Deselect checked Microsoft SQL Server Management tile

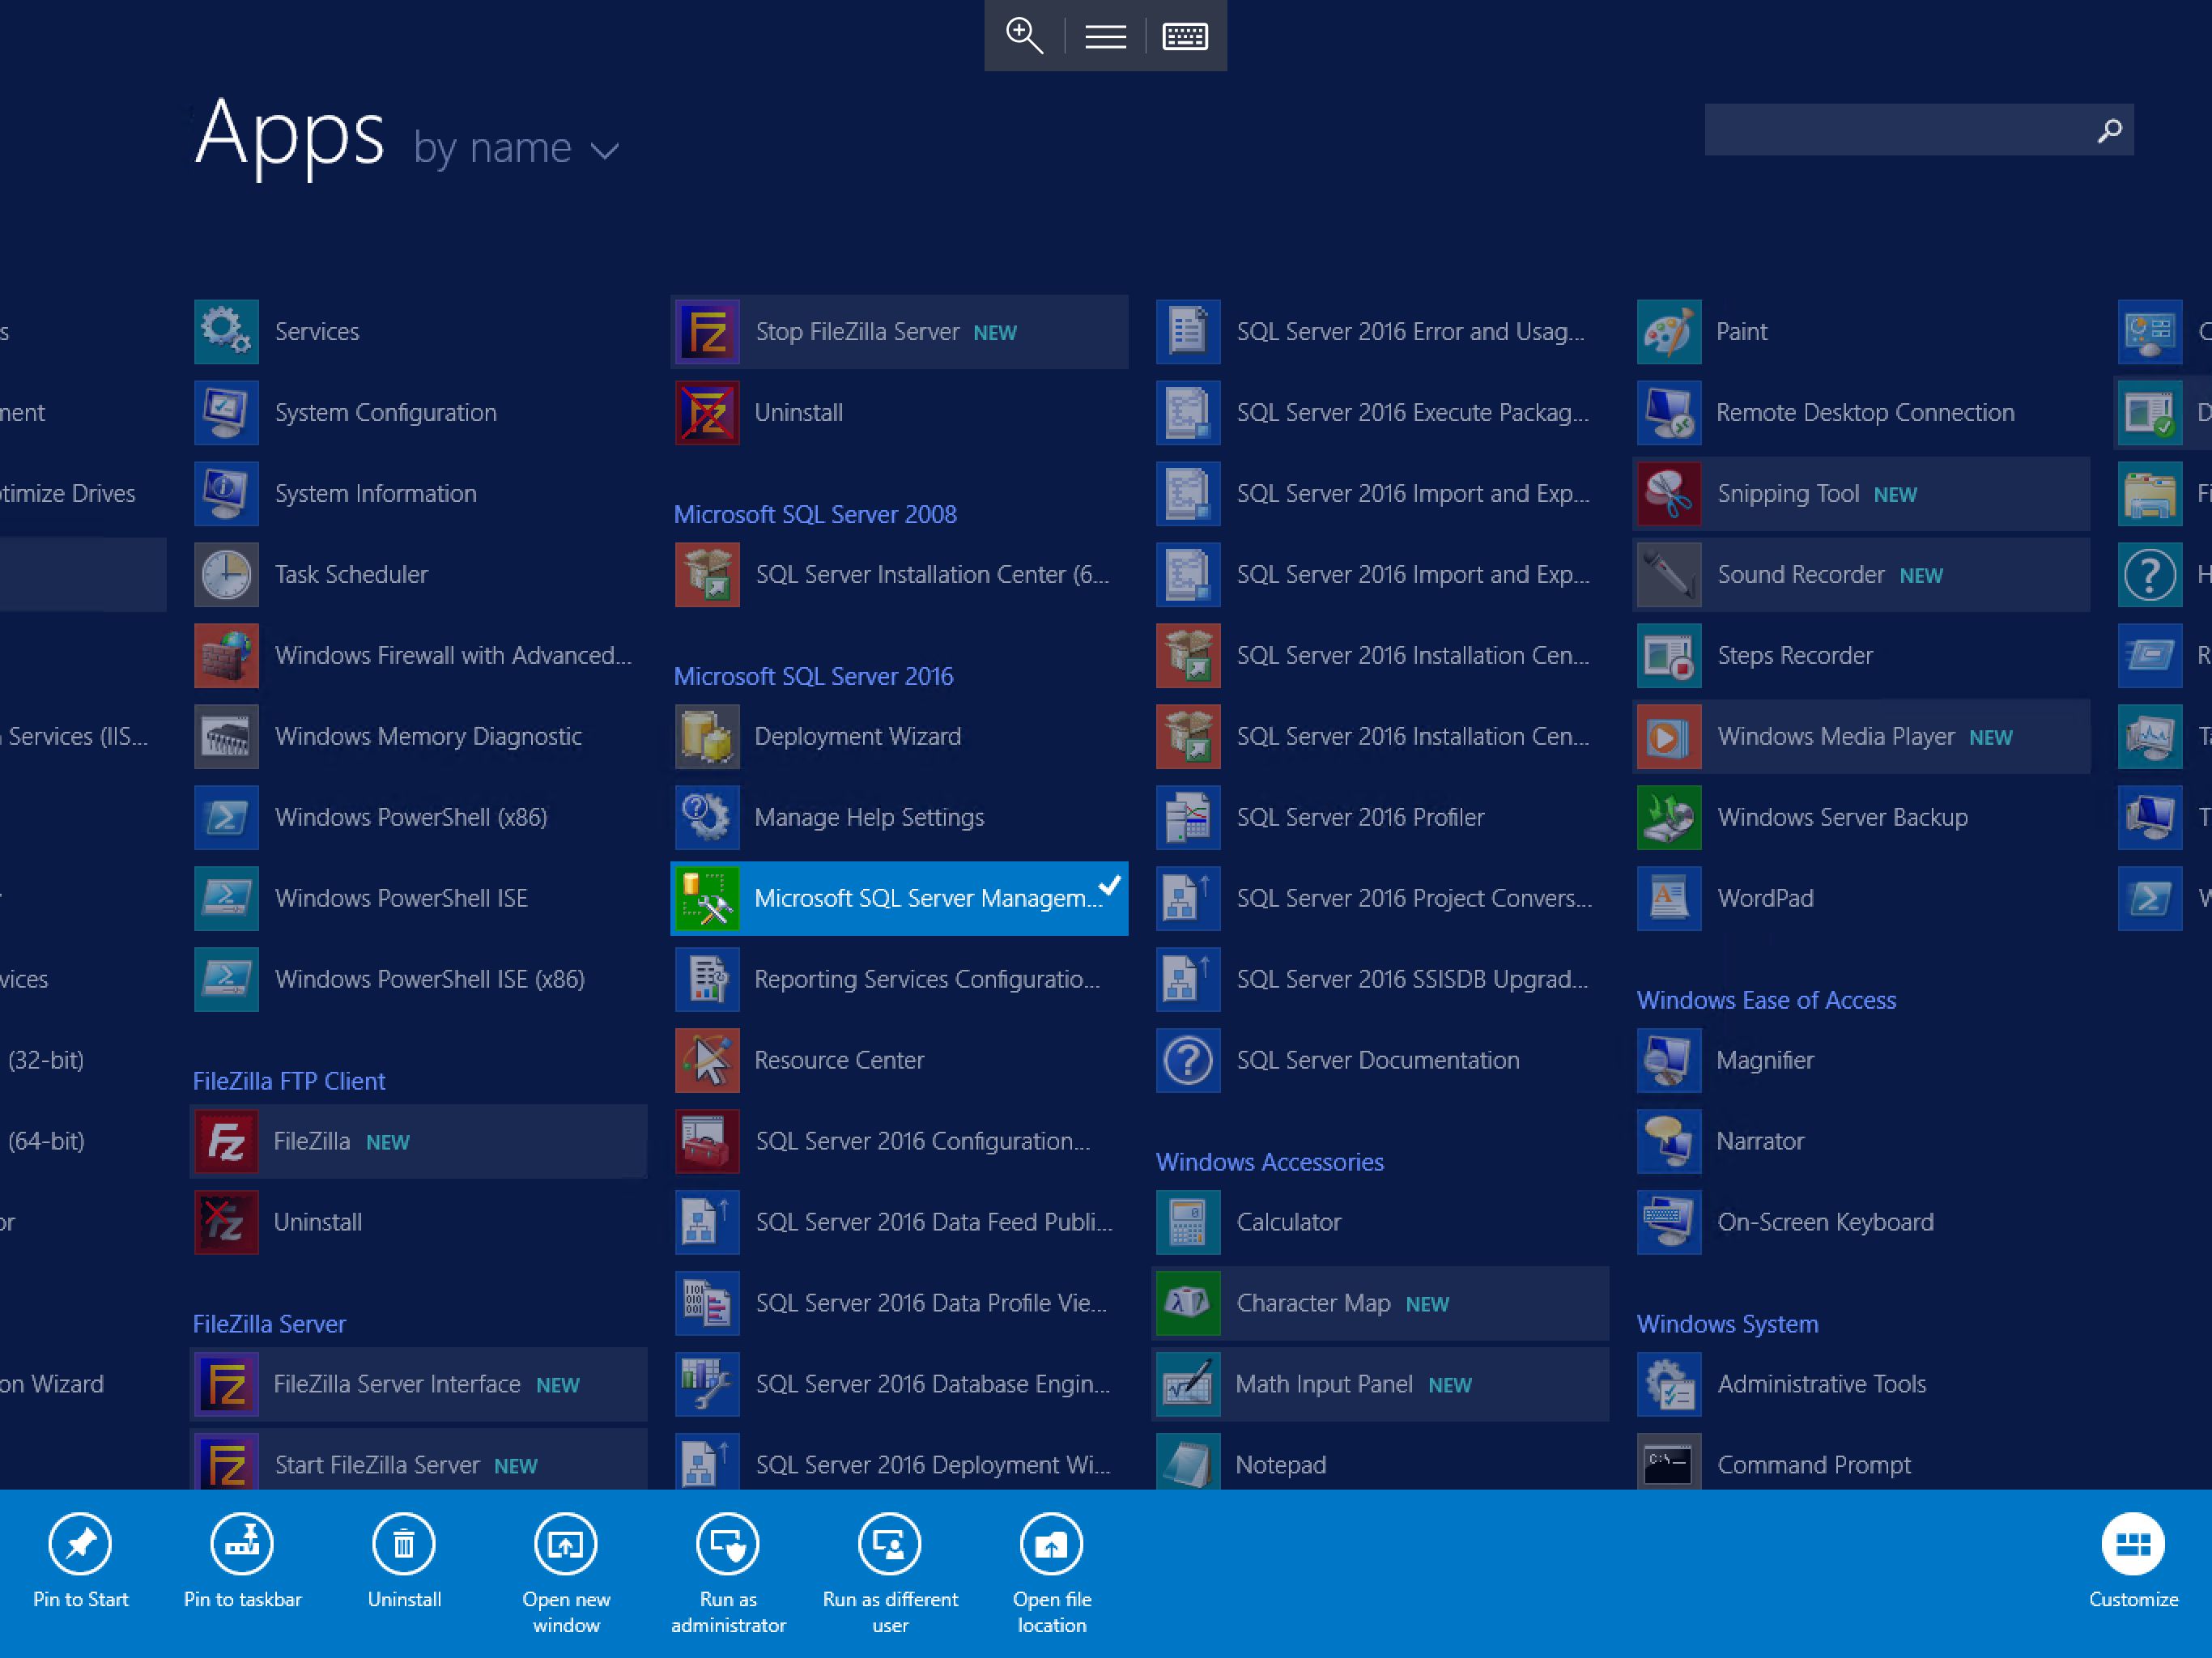click(899, 898)
